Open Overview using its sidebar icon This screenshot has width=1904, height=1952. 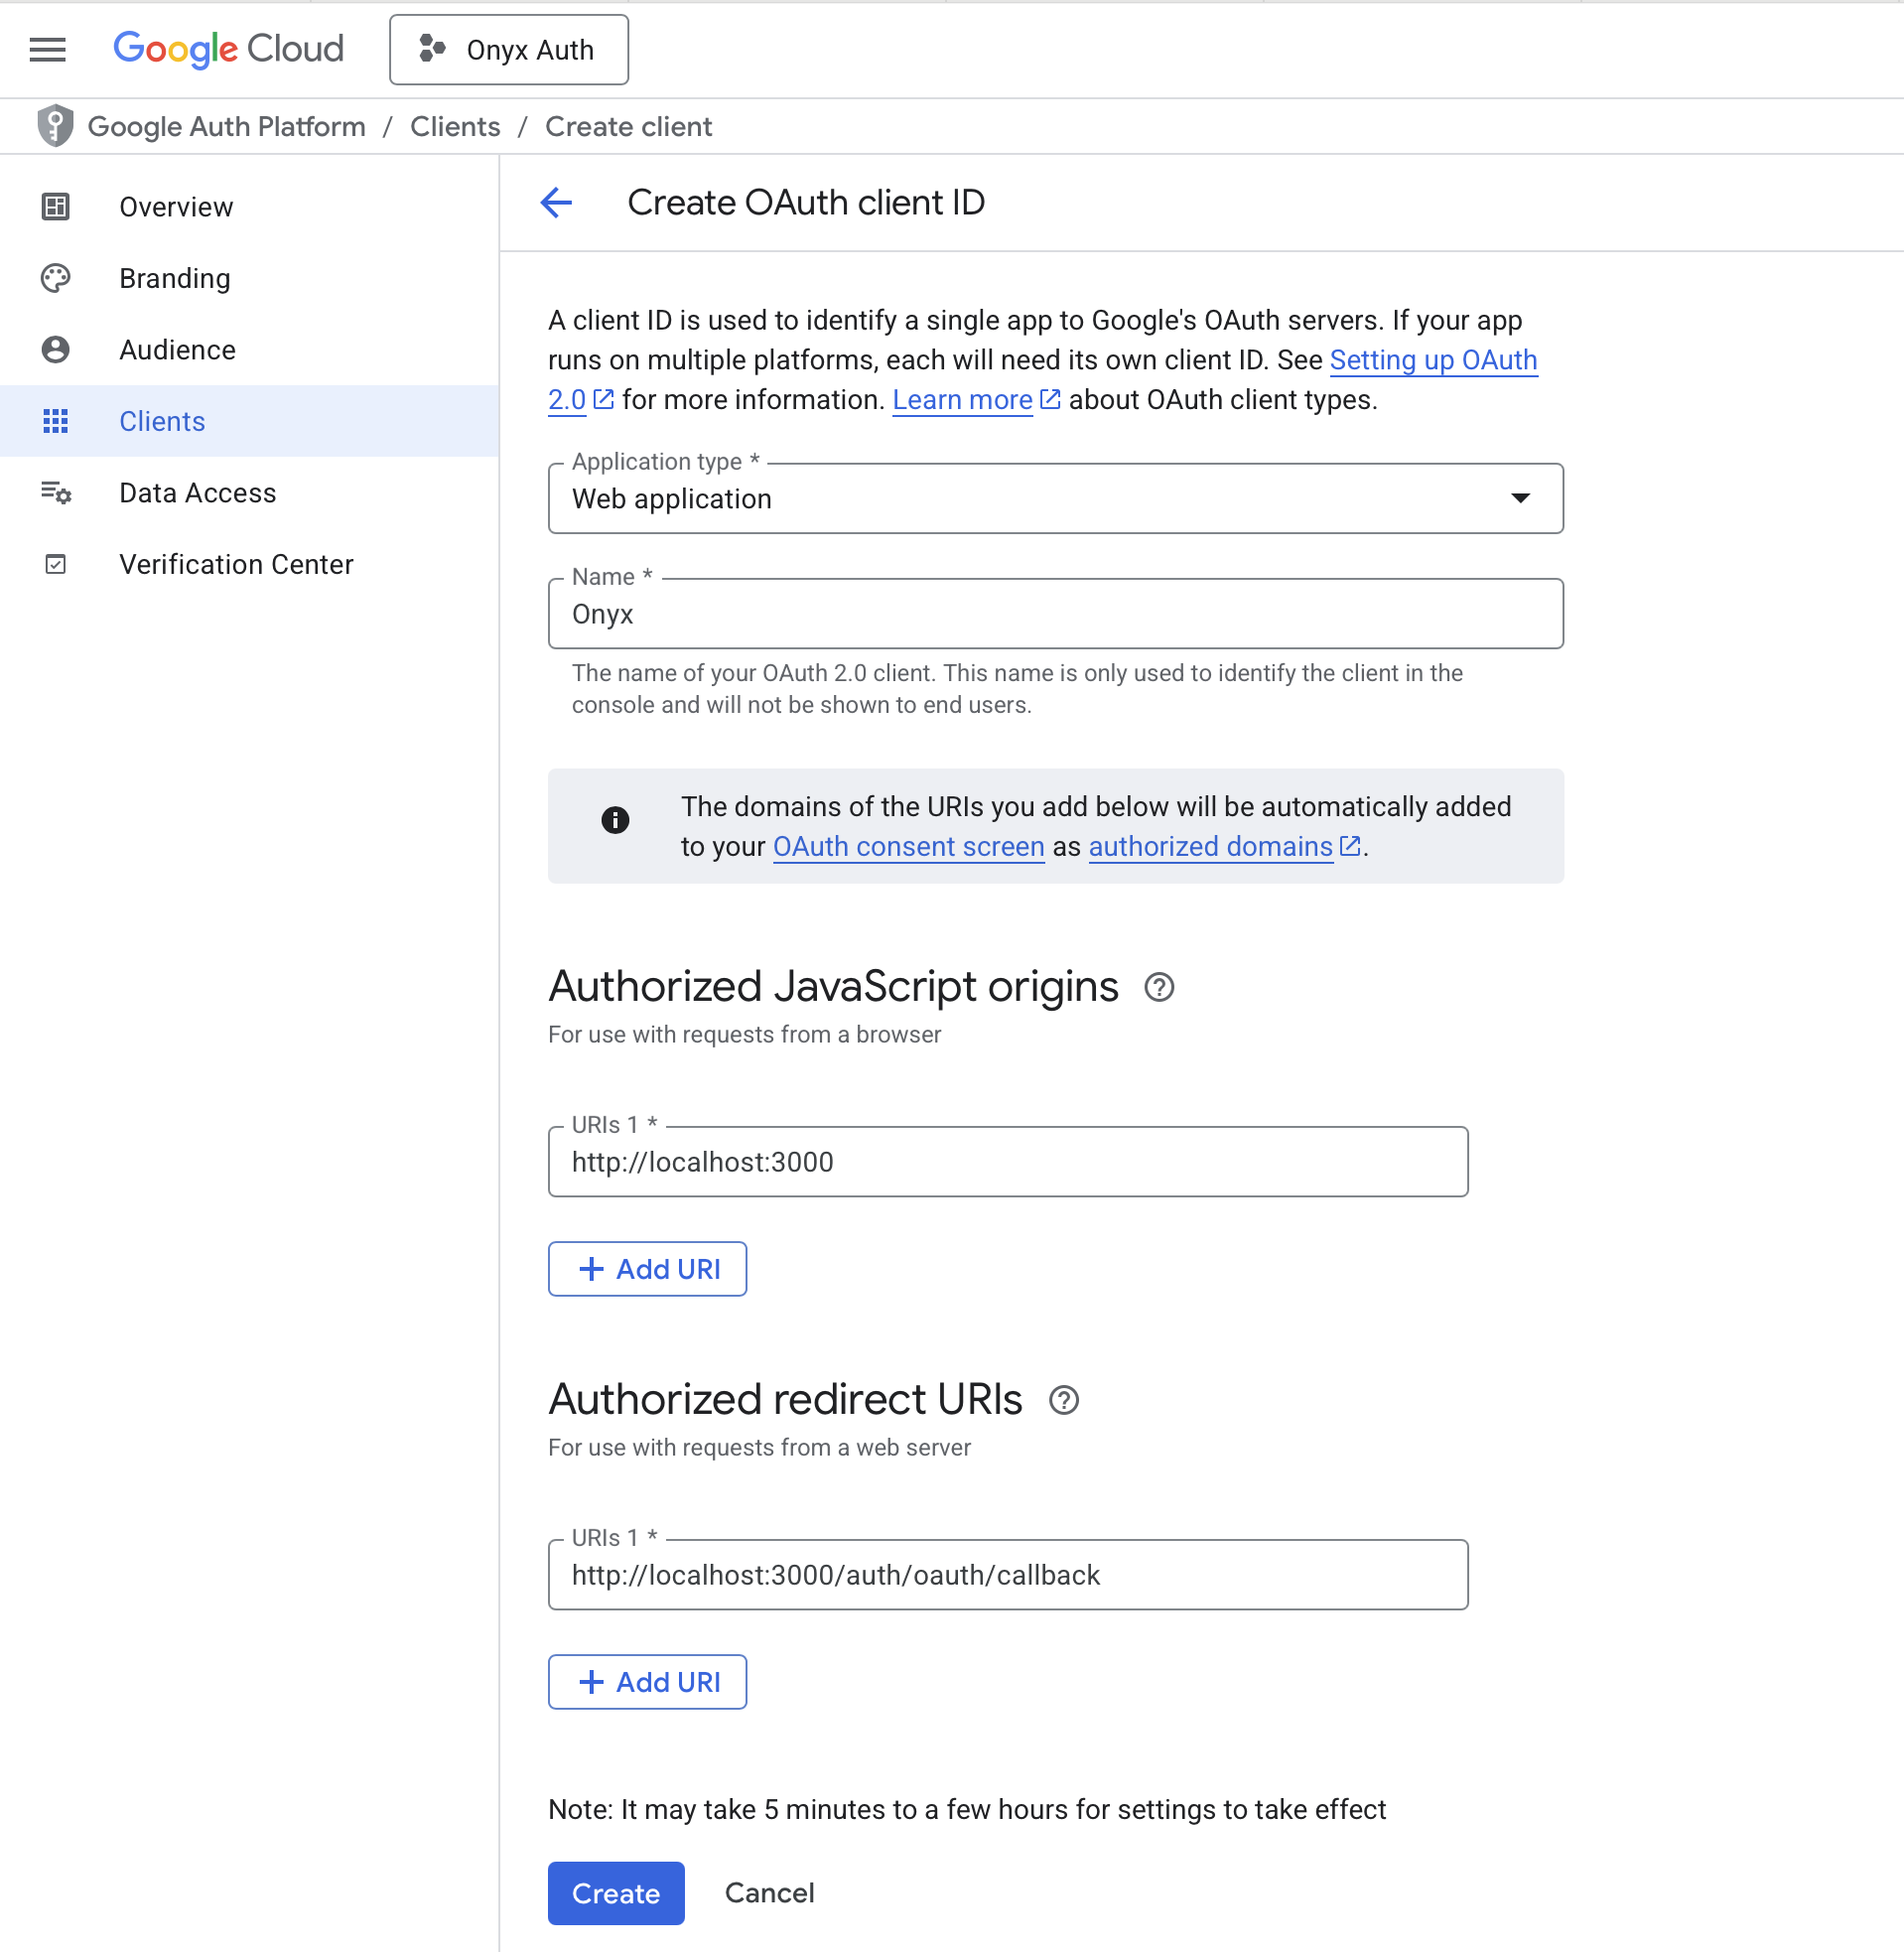click(x=55, y=207)
